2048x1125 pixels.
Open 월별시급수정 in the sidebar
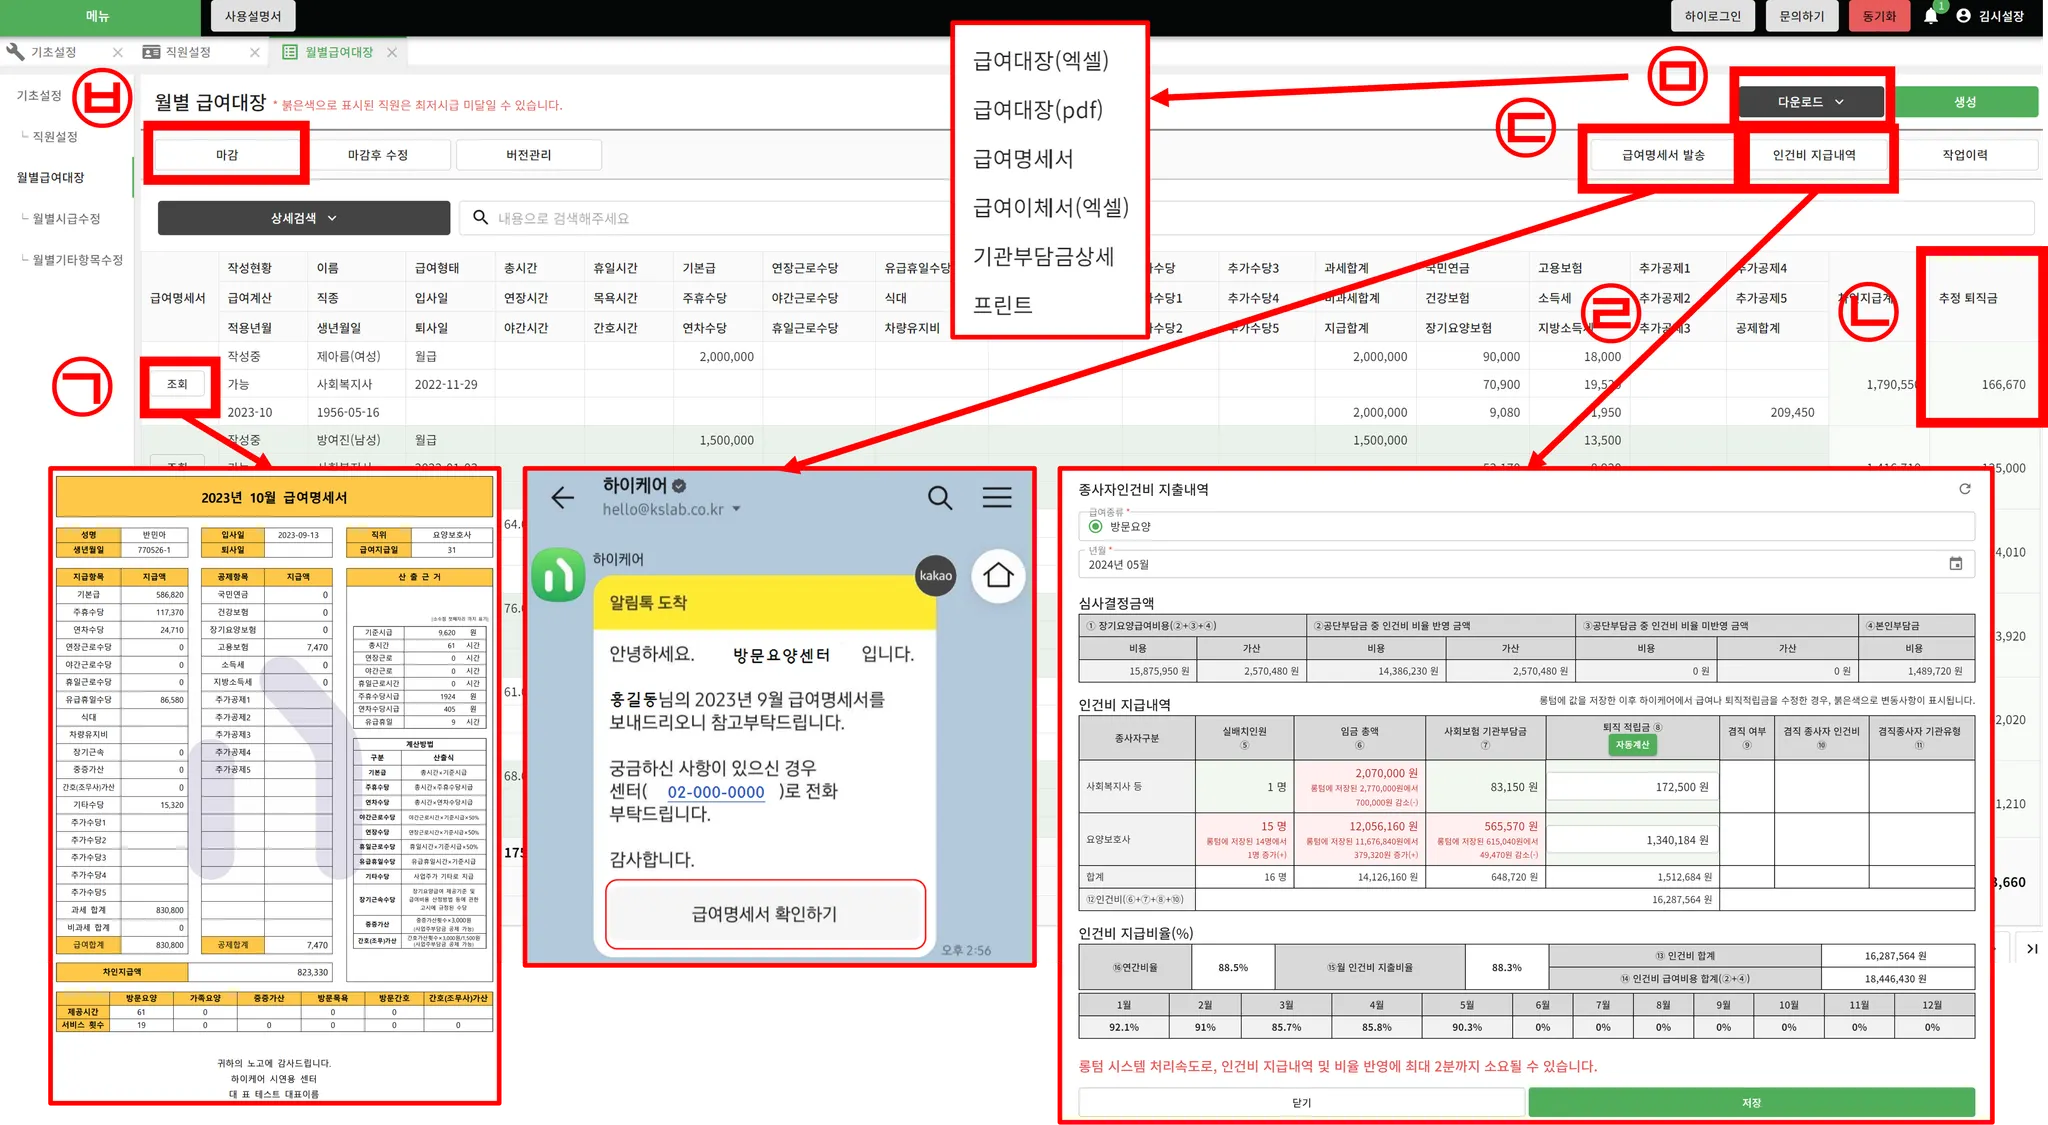pyautogui.click(x=66, y=218)
